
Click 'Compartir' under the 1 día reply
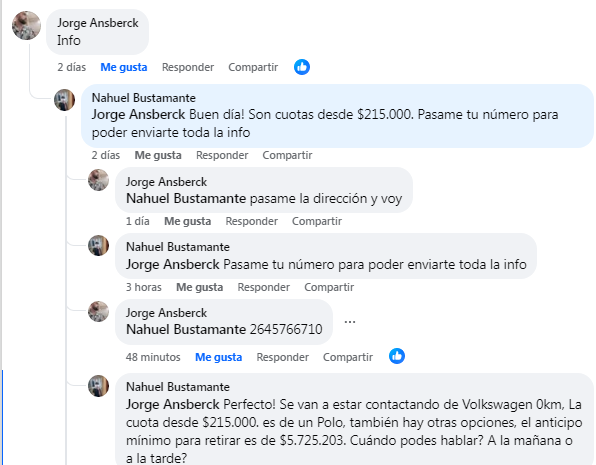(x=317, y=221)
